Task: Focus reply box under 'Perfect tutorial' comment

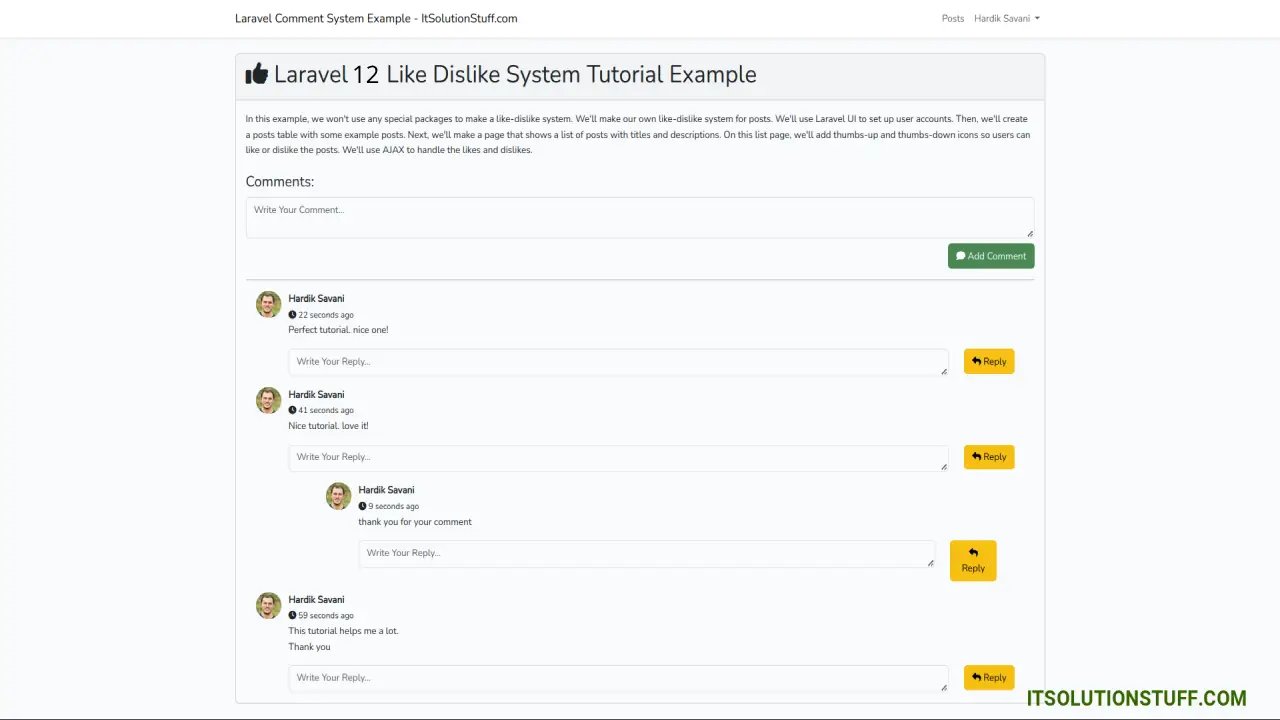Action: [x=617, y=362]
